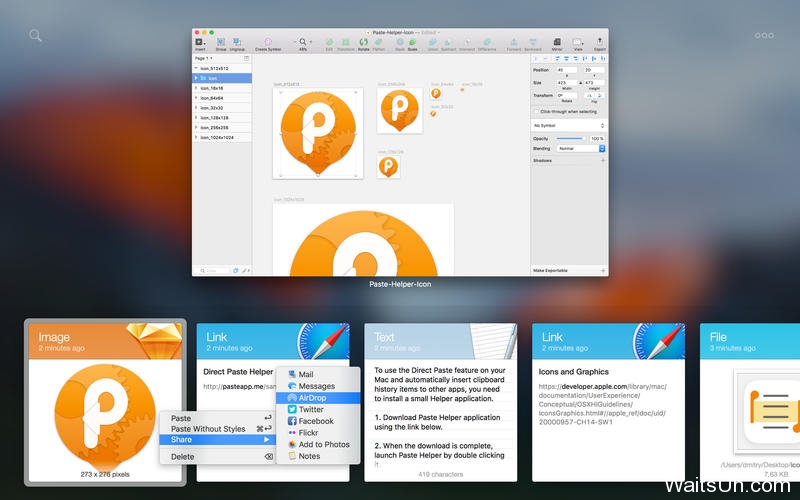Expand the icon_1024x1024 artboard
This screenshot has height=500, width=800.
[197, 138]
